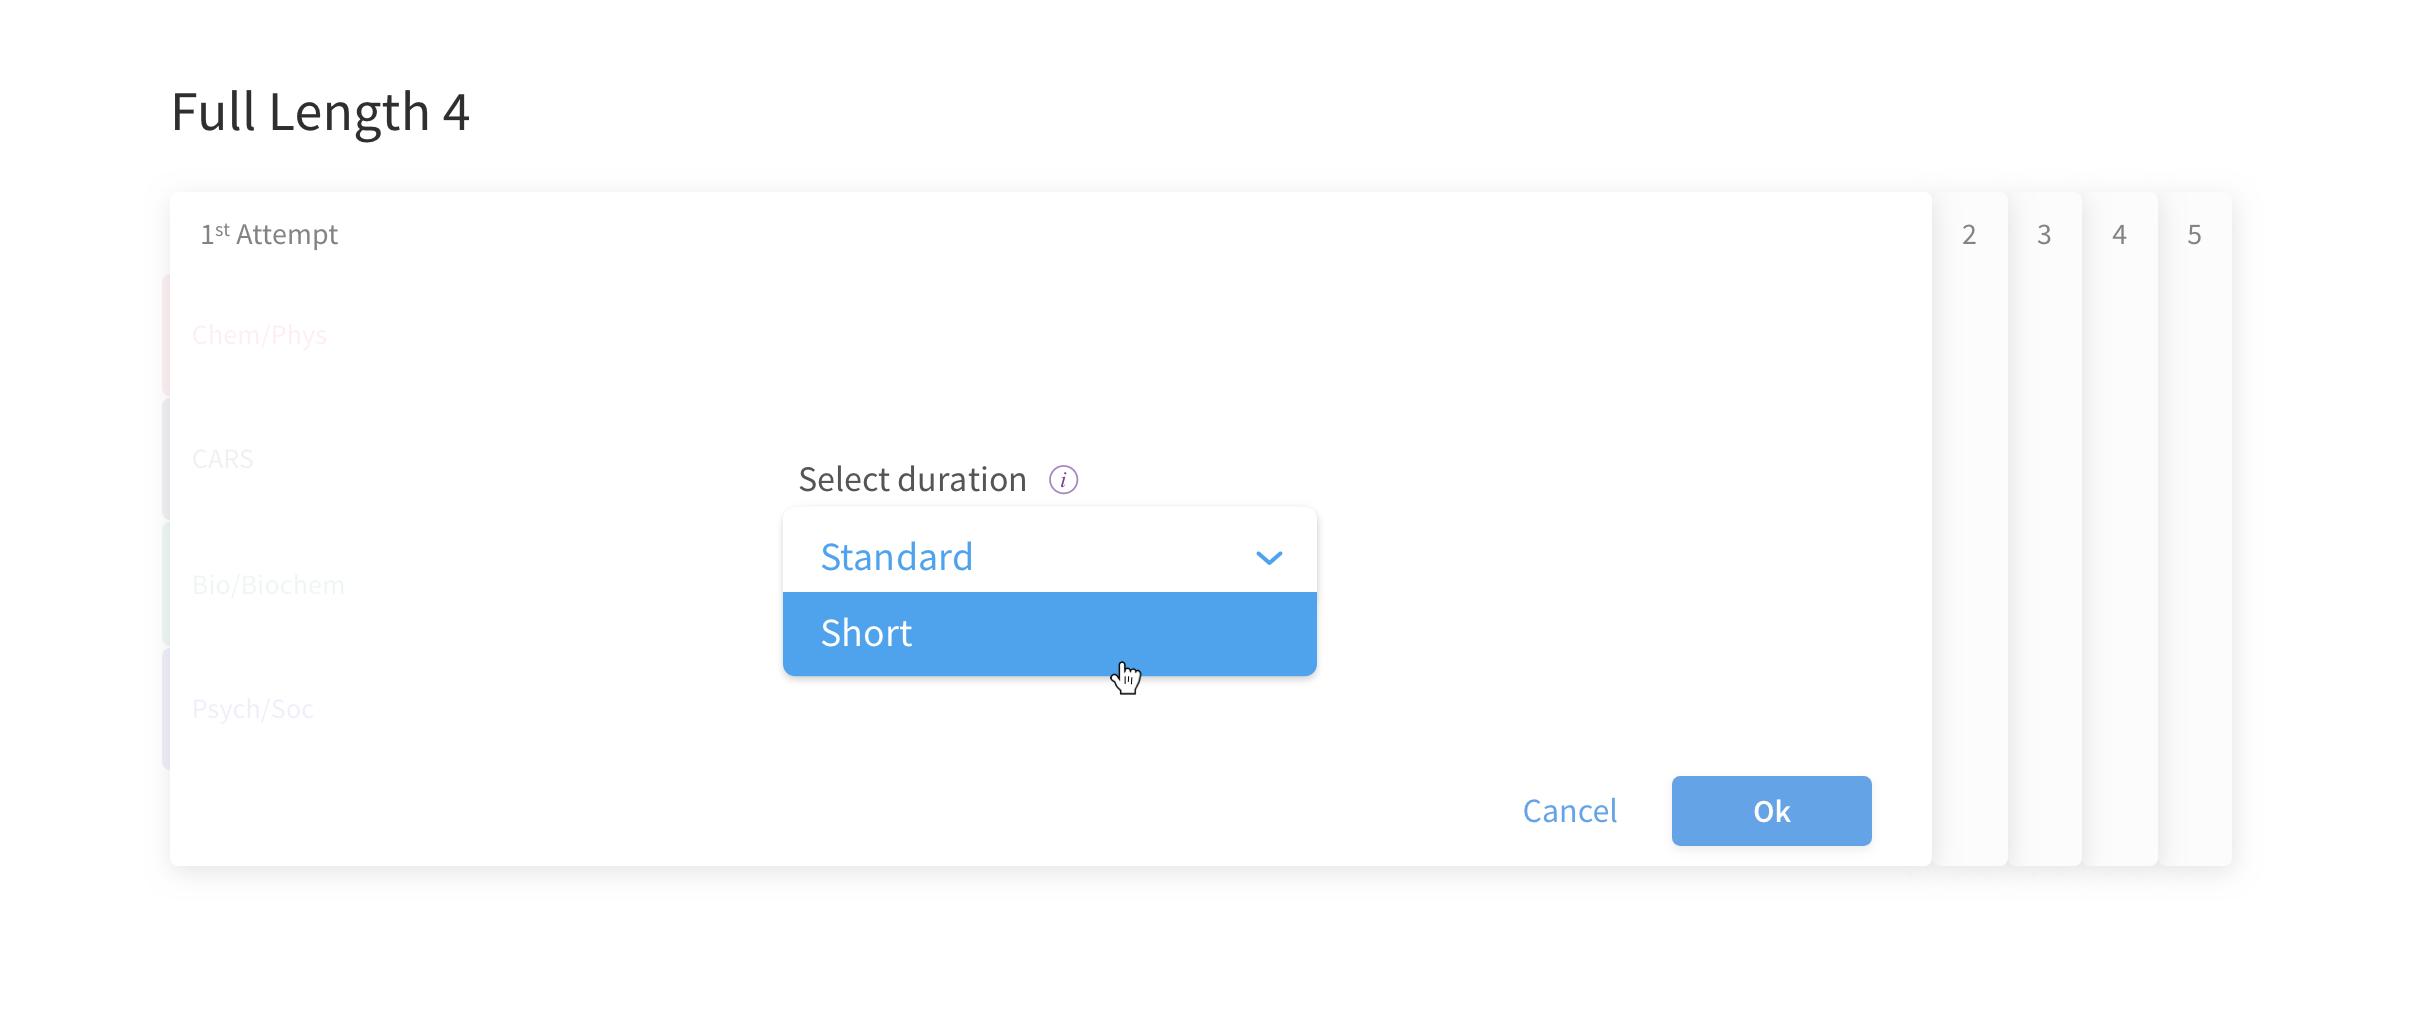Click the faded CARS section

223,459
